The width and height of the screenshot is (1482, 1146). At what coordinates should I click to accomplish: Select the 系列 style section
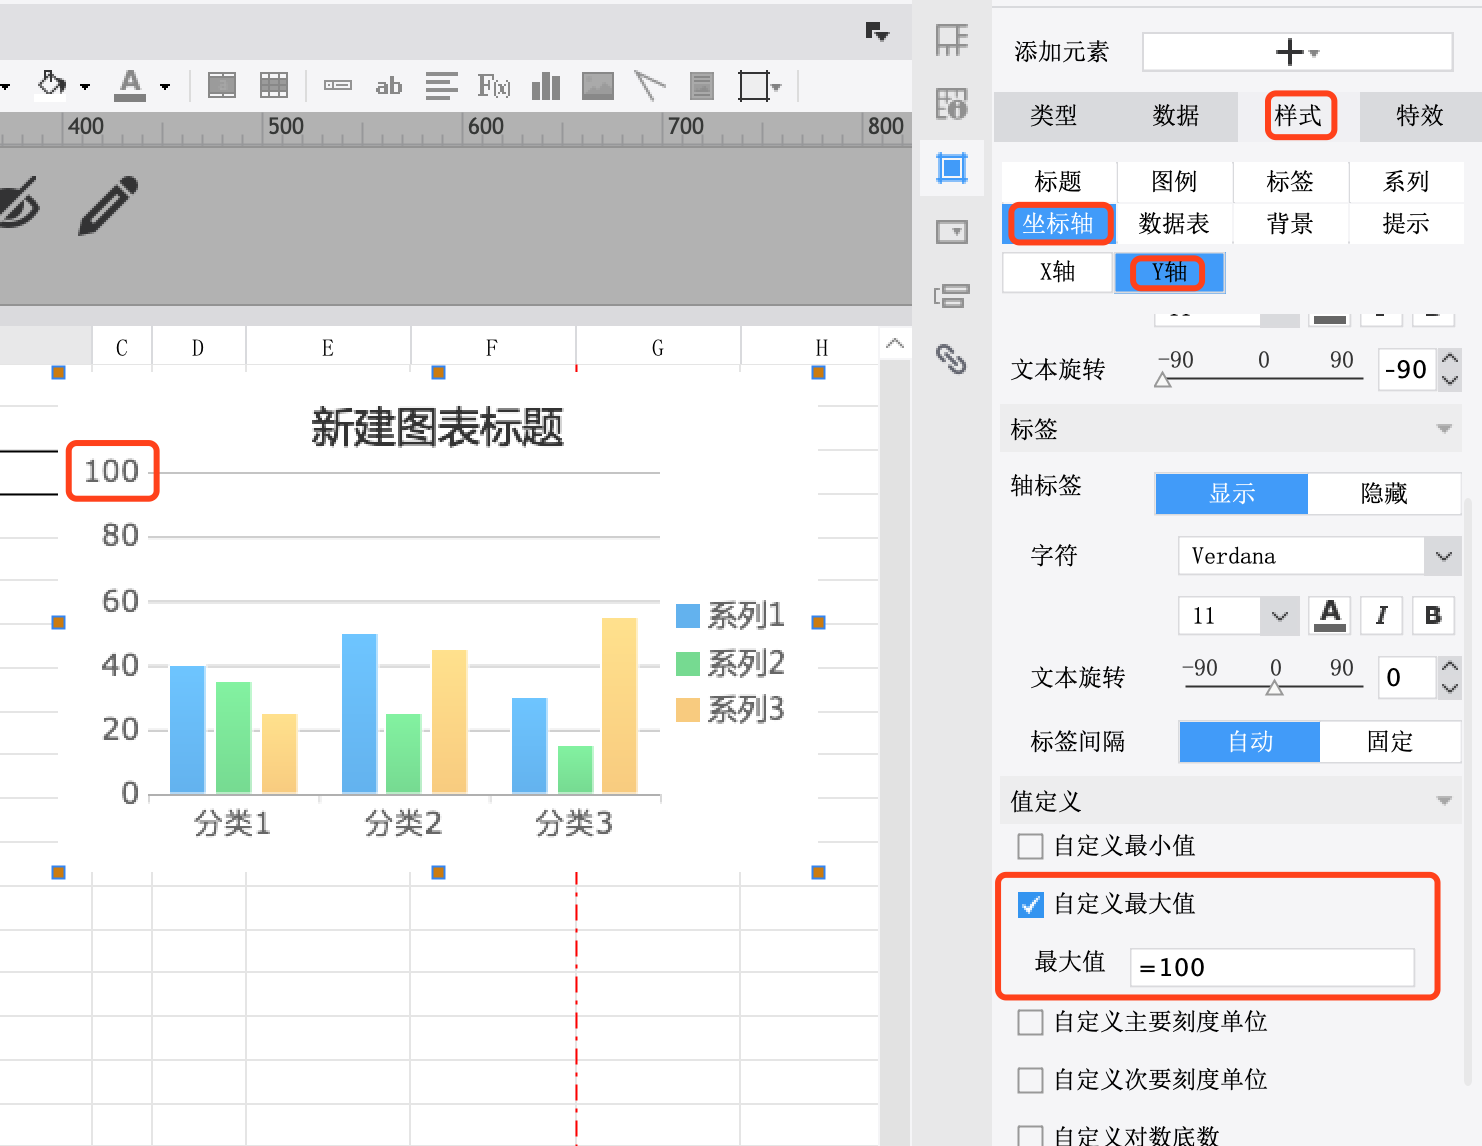point(1406,181)
